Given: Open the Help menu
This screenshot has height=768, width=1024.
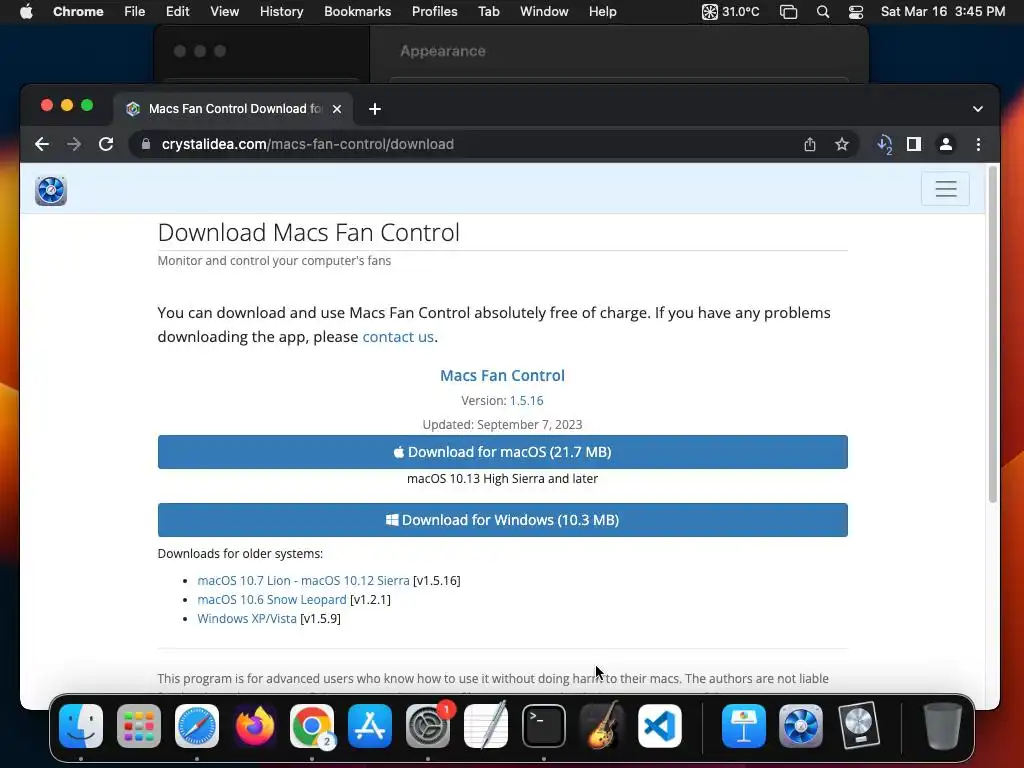Looking at the screenshot, I should (x=602, y=11).
